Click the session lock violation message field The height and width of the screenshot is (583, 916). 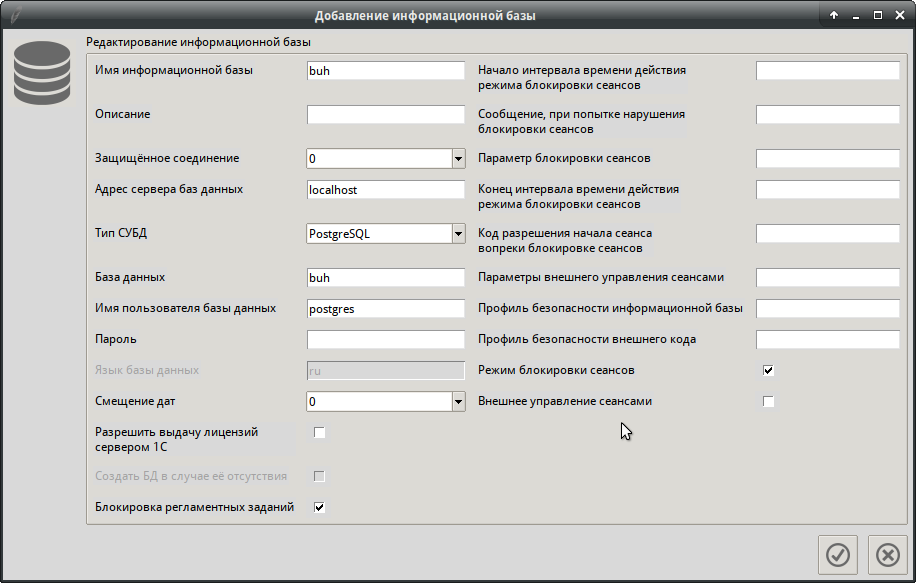827,114
